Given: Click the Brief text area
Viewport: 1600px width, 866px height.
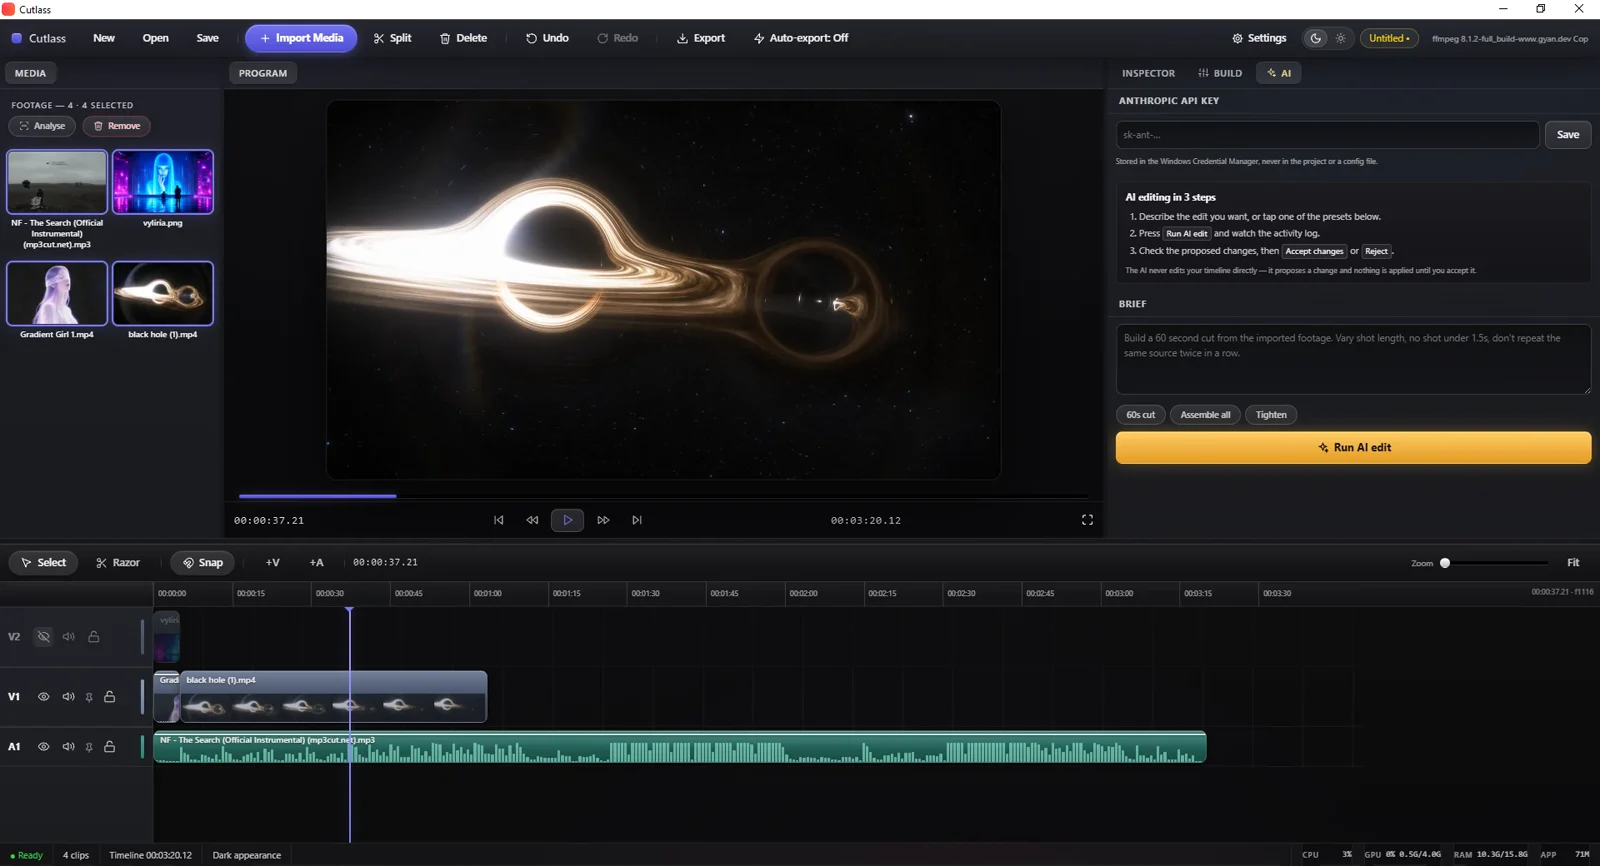Looking at the screenshot, I should pos(1353,359).
